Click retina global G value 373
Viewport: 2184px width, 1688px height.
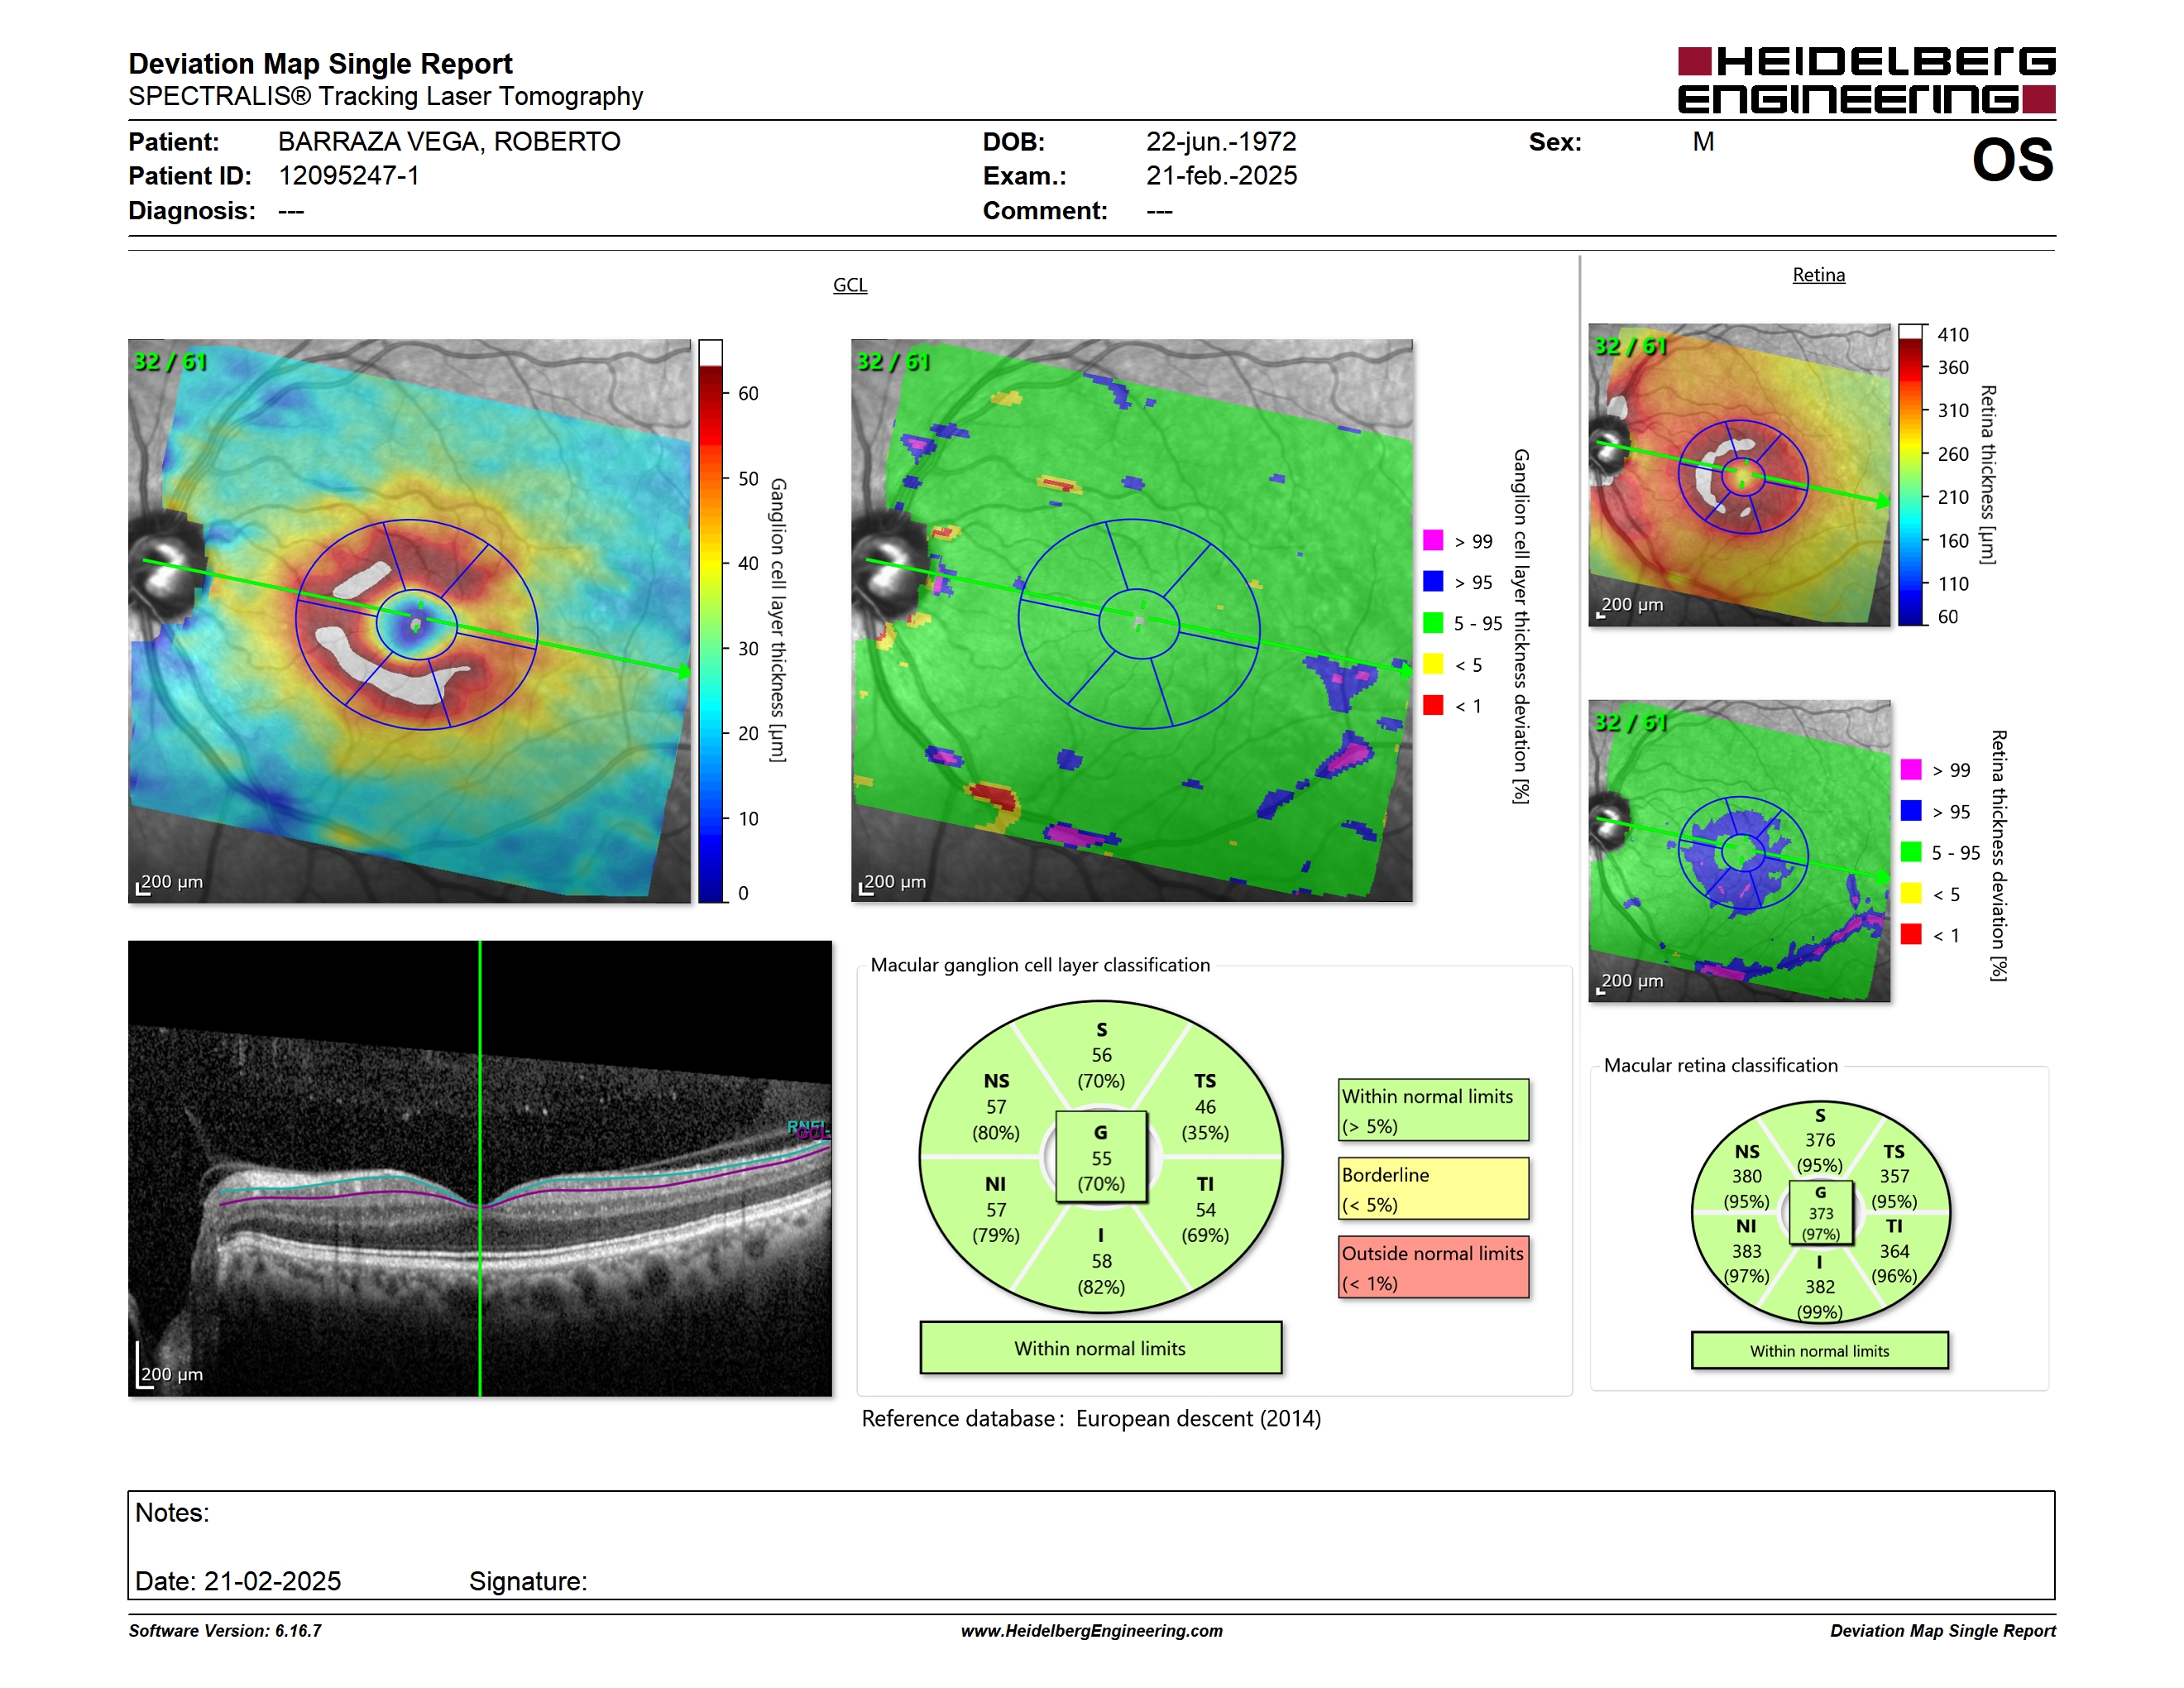click(1821, 1213)
